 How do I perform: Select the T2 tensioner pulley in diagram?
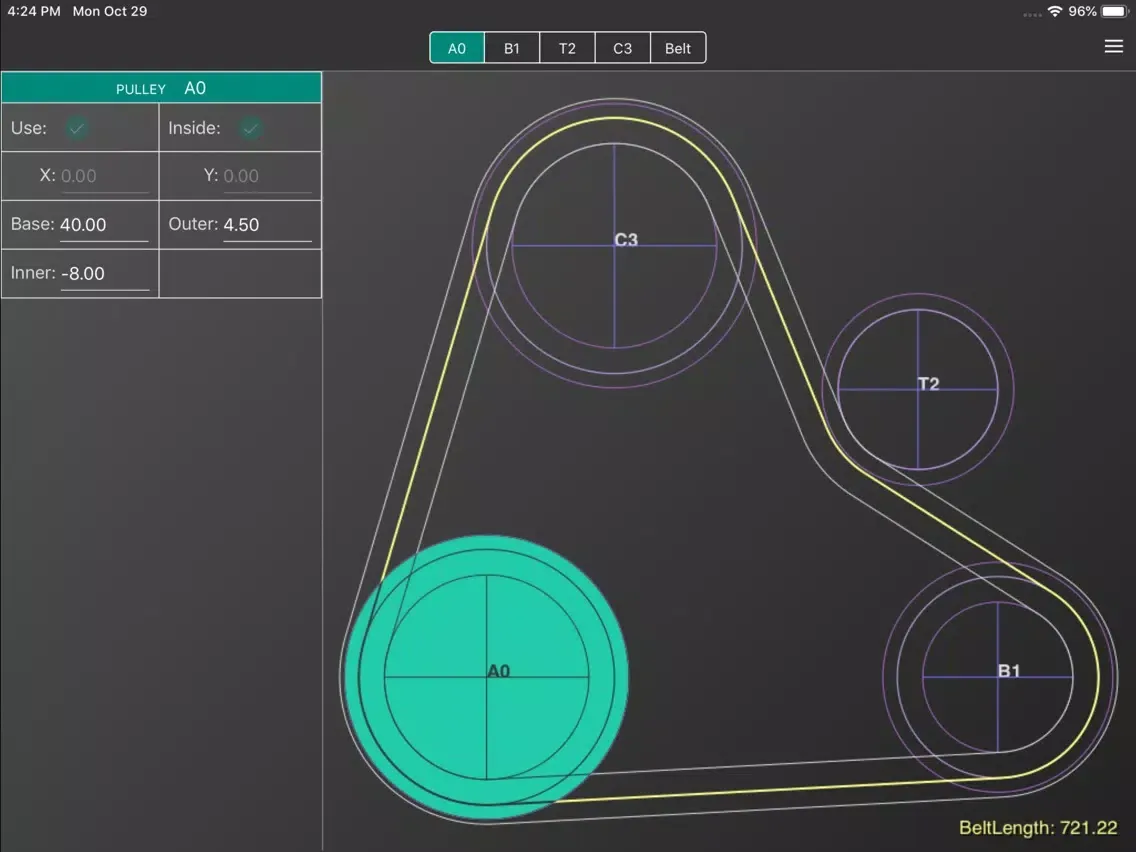pos(918,389)
